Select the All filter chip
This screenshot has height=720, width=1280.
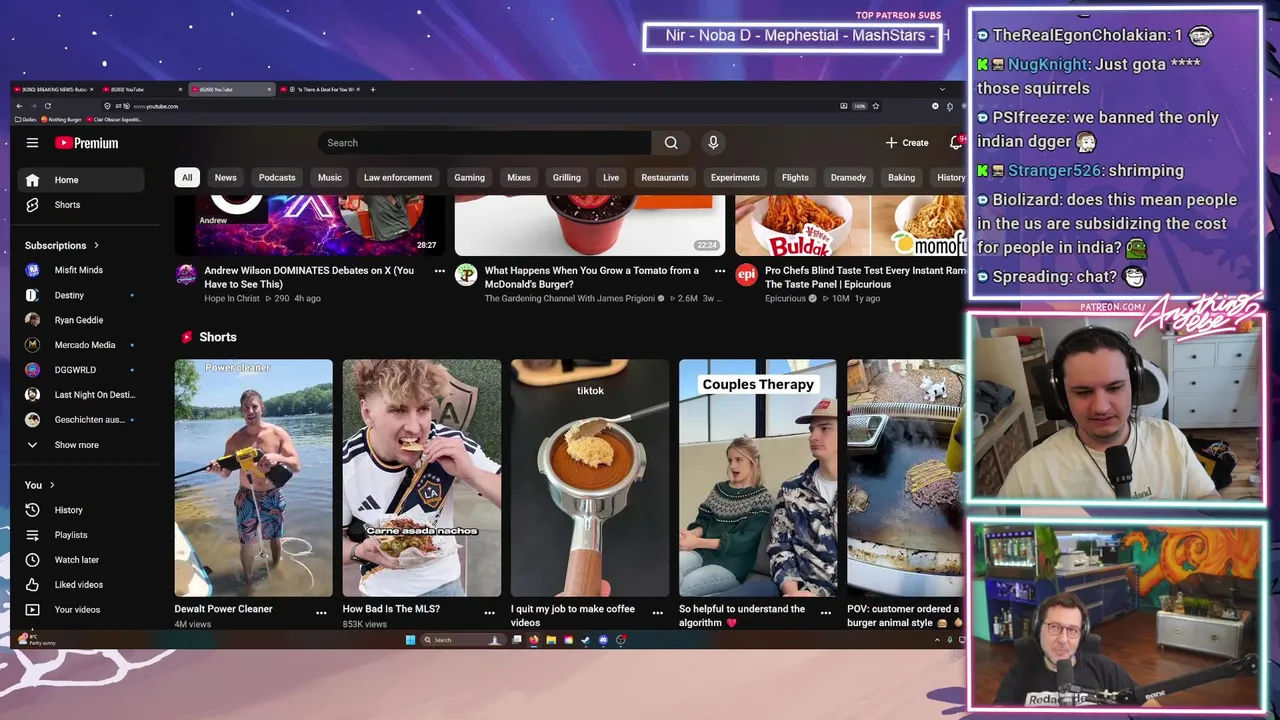click(186, 178)
